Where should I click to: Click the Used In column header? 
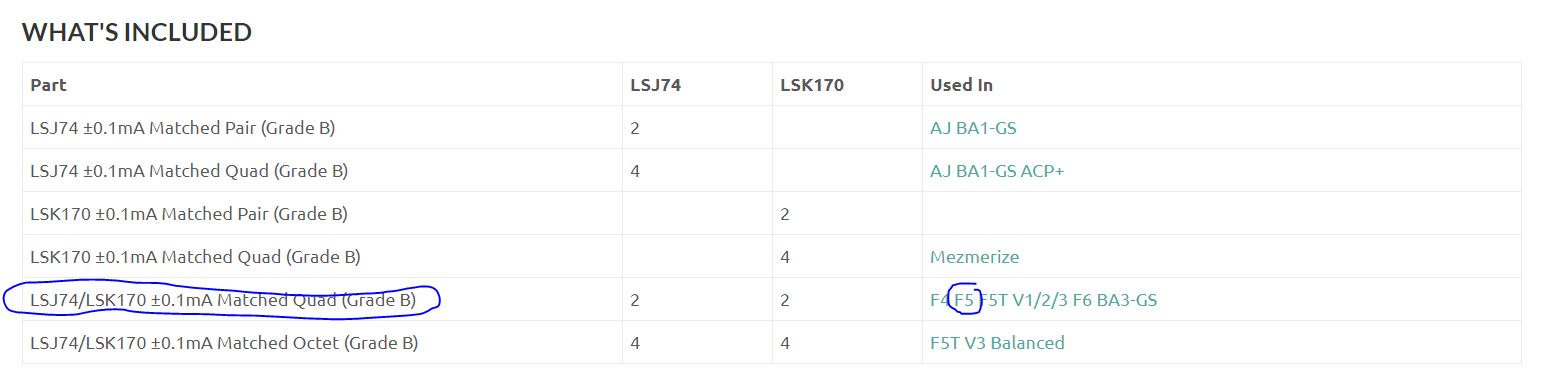(x=961, y=85)
